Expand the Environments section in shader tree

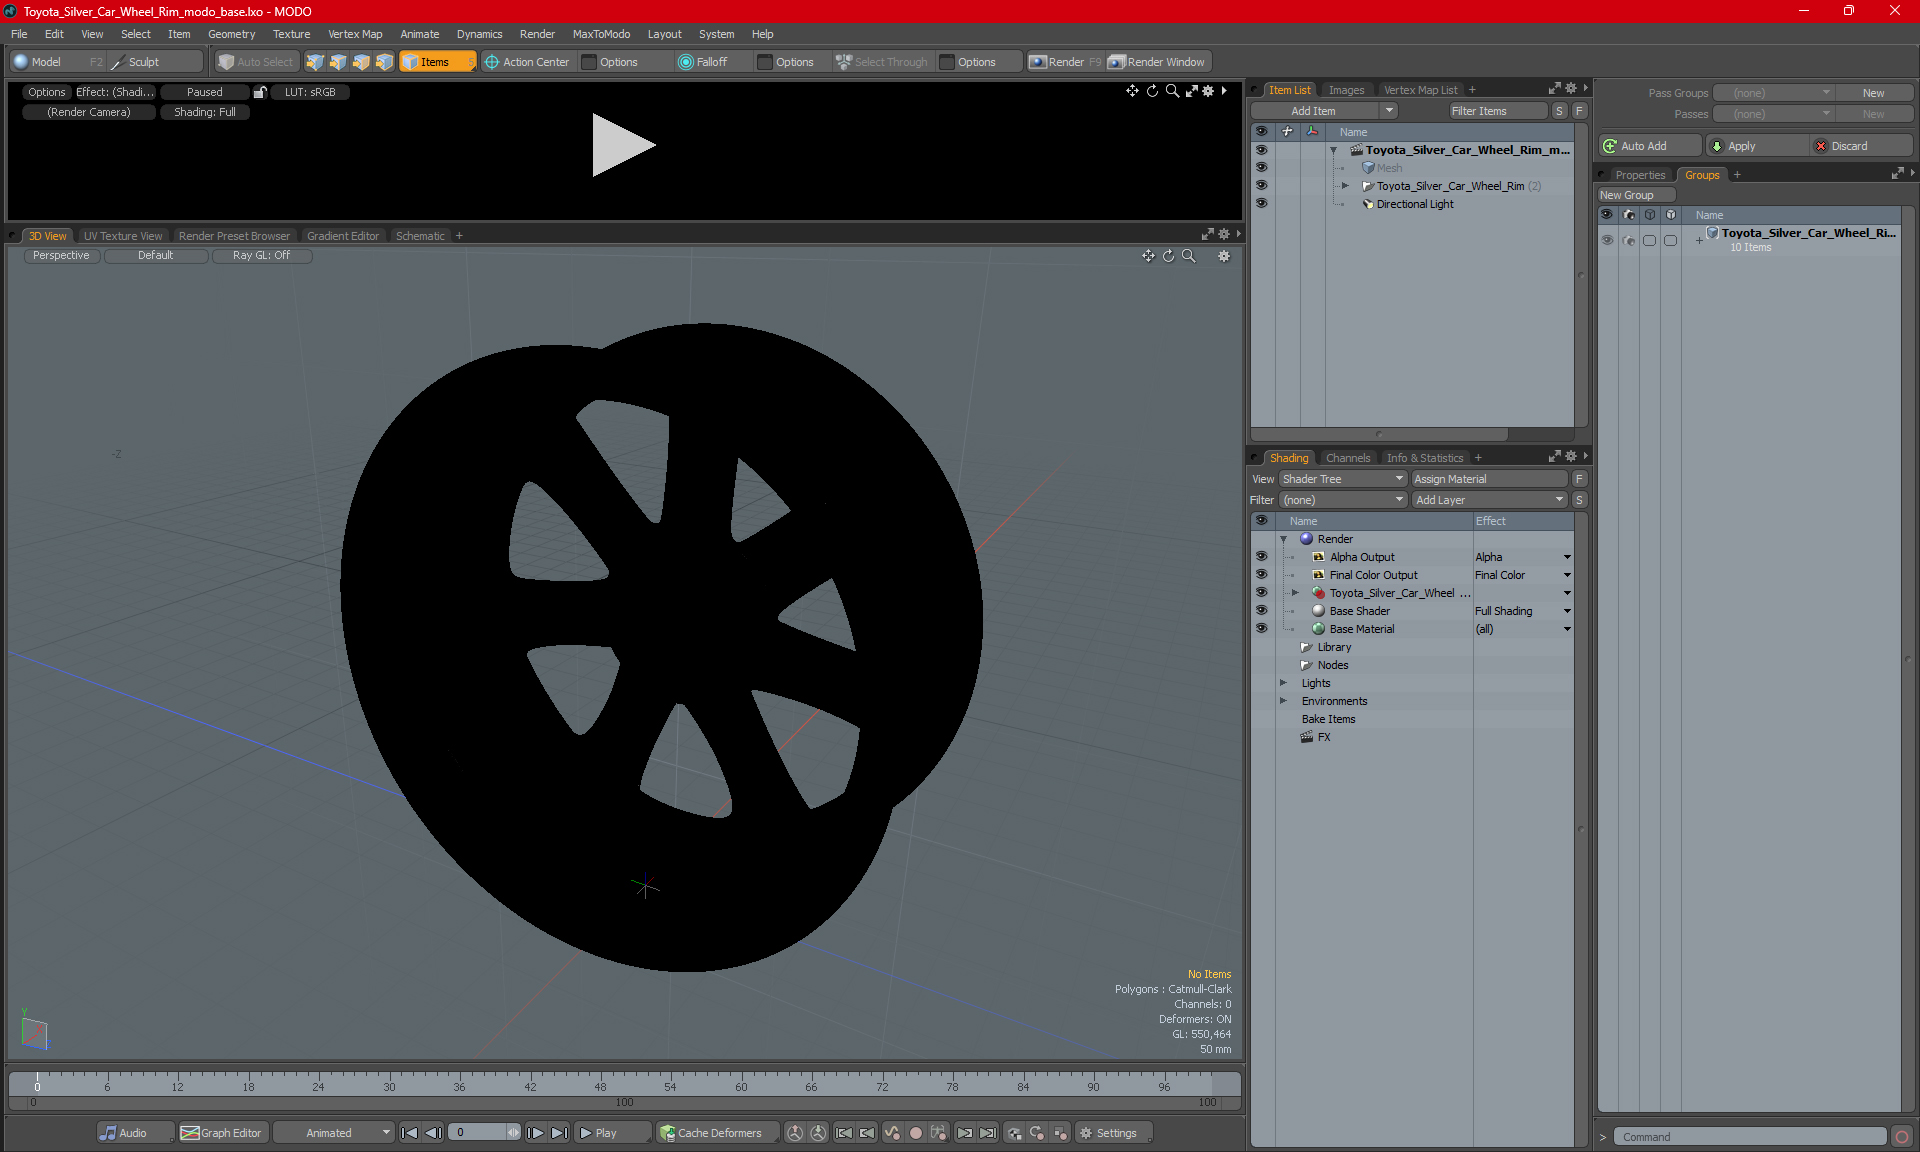pyautogui.click(x=1282, y=701)
